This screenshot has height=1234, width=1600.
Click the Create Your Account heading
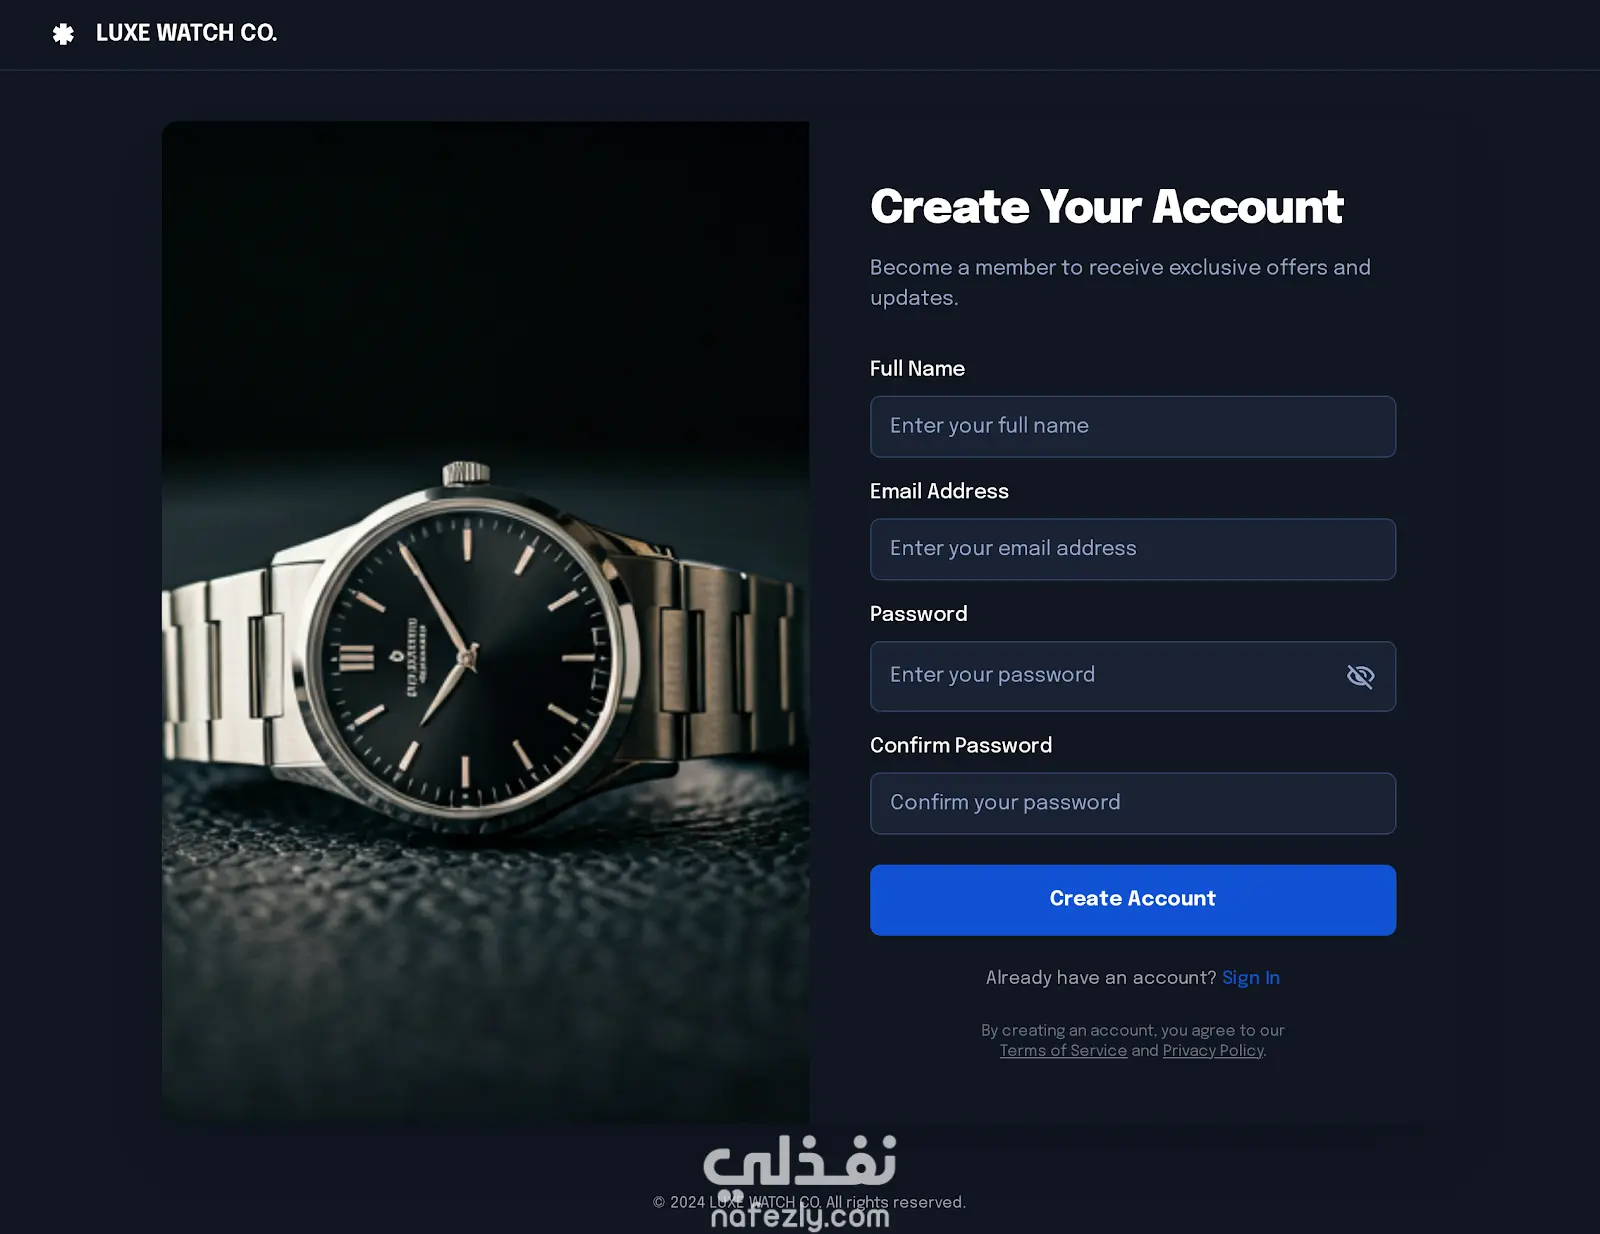(x=1106, y=207)
